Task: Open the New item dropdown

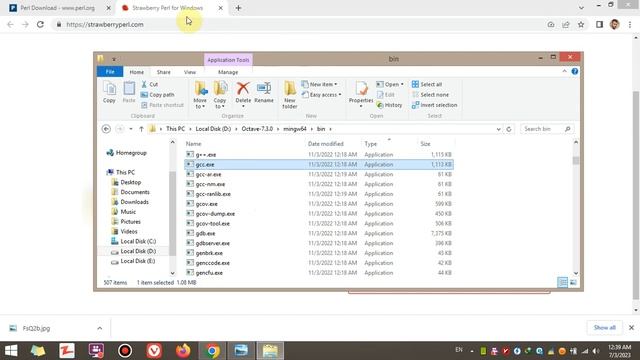Action: (x=320, y=84)
